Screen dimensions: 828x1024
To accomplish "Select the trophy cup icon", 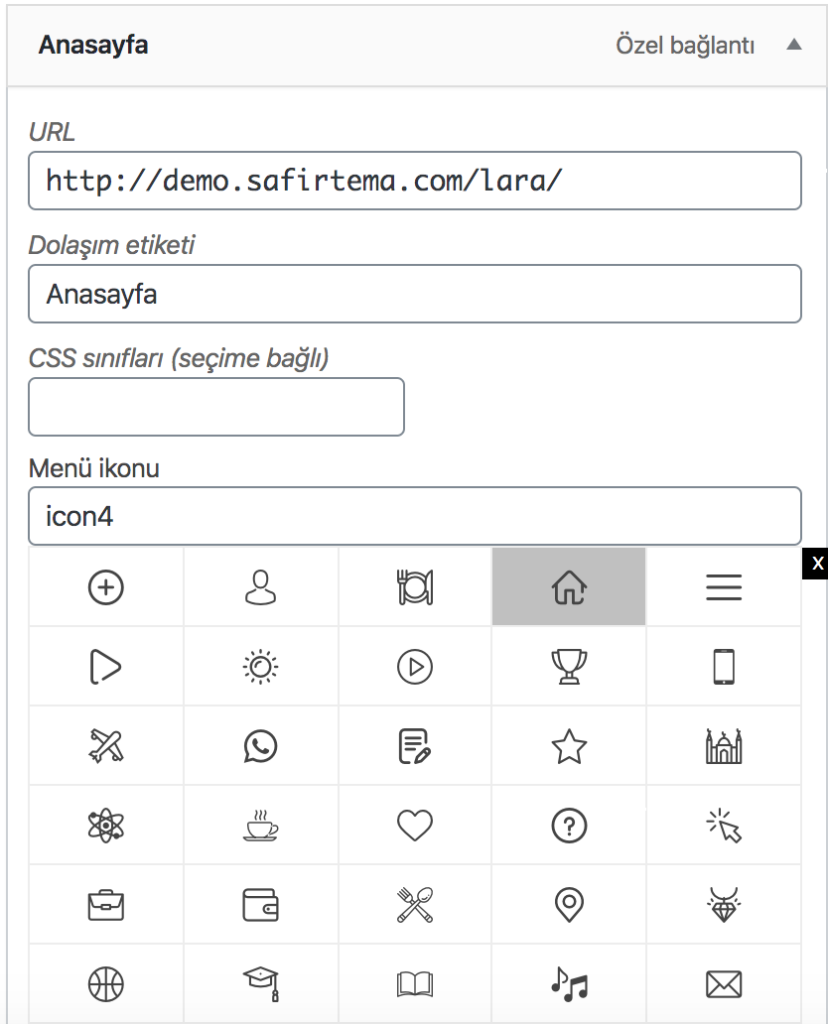I will (x=569, y=666).
